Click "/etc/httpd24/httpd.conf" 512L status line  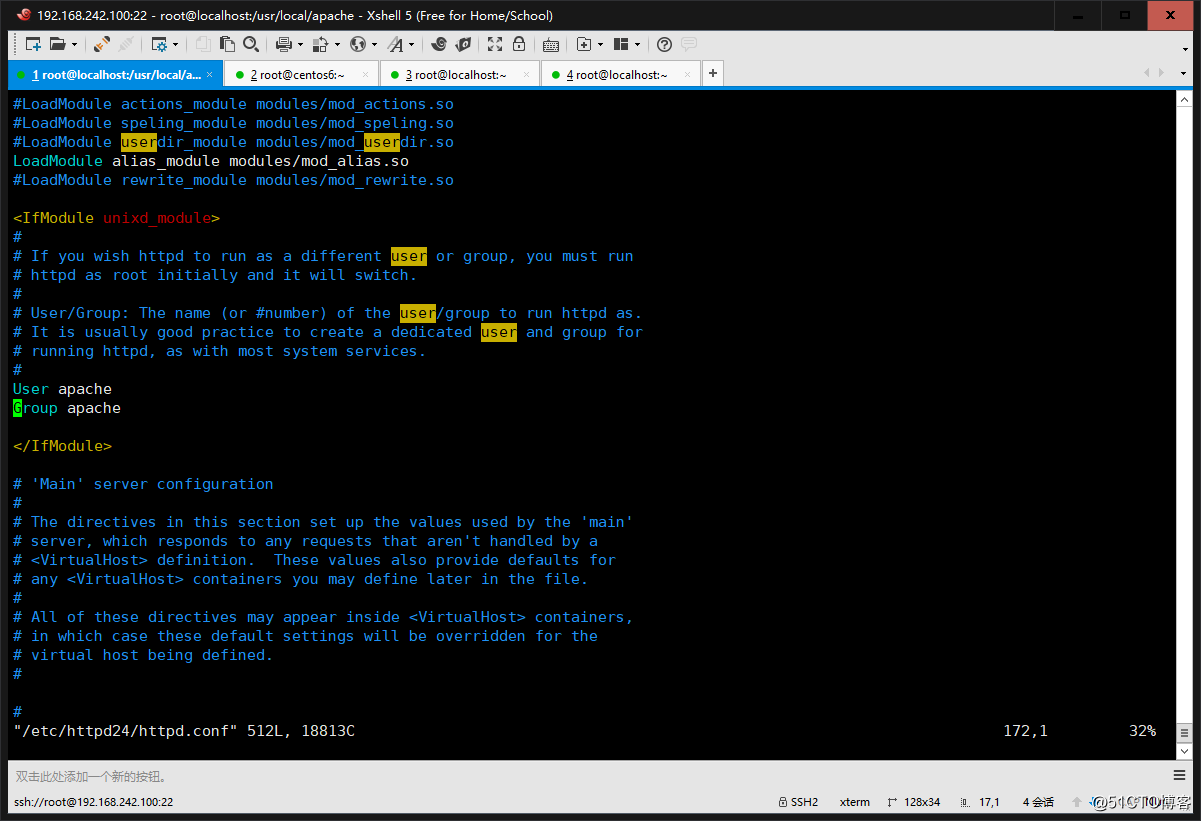point(184,731)
